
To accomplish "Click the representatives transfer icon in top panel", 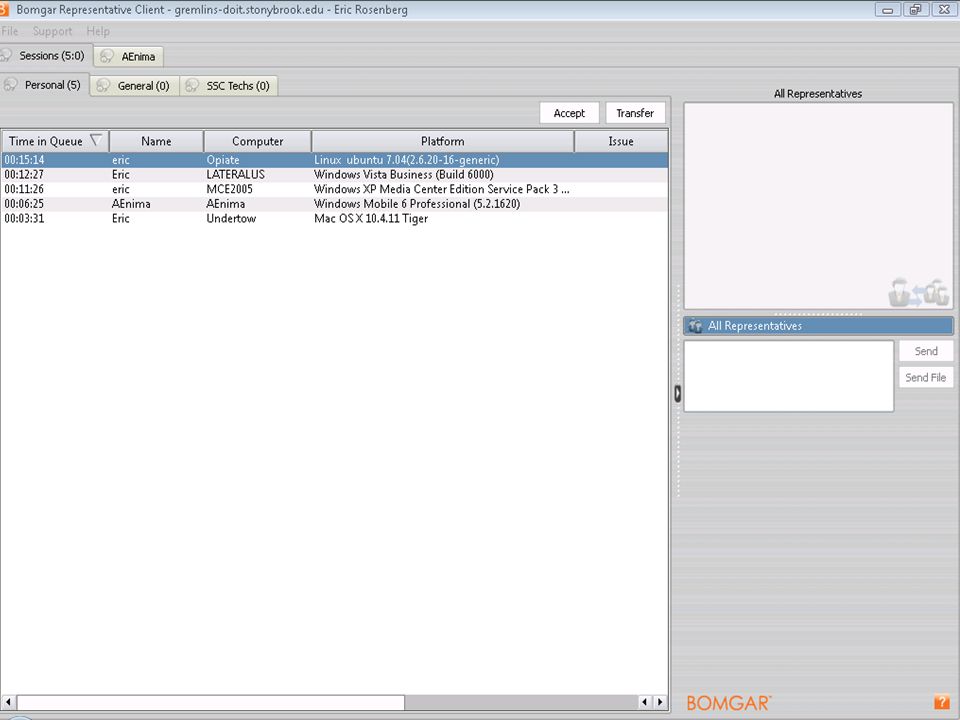I will 919,292.
